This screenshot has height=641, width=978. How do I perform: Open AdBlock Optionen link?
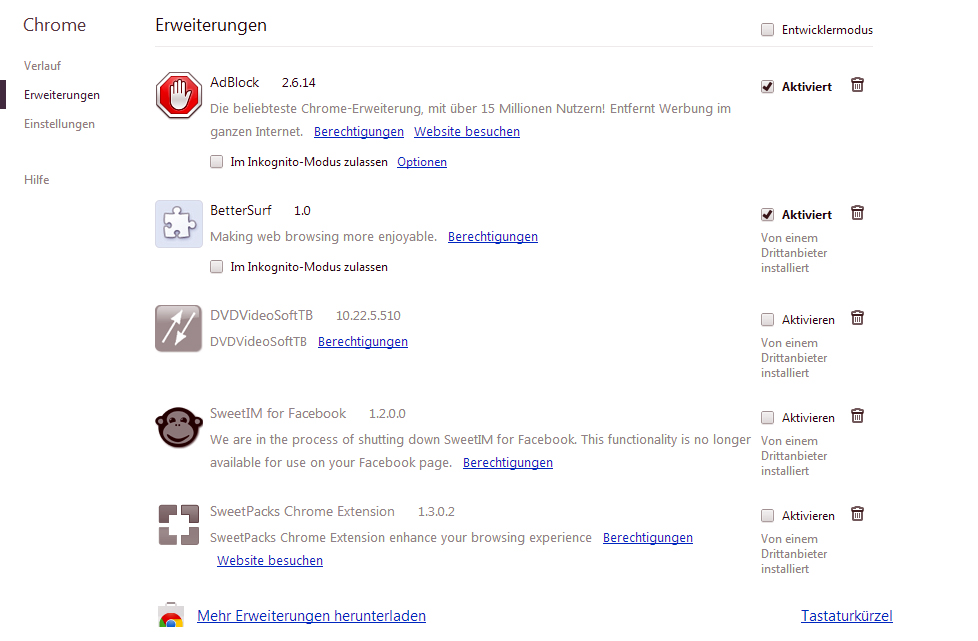tap(422, 162)
